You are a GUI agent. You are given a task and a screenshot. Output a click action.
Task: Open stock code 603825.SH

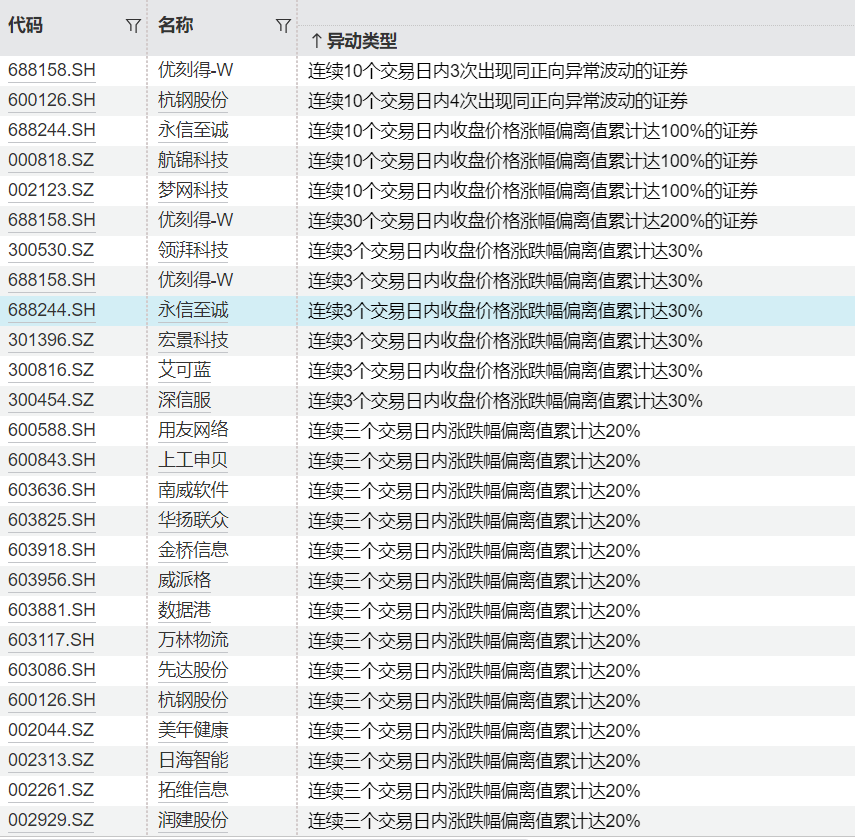(52, 520)
